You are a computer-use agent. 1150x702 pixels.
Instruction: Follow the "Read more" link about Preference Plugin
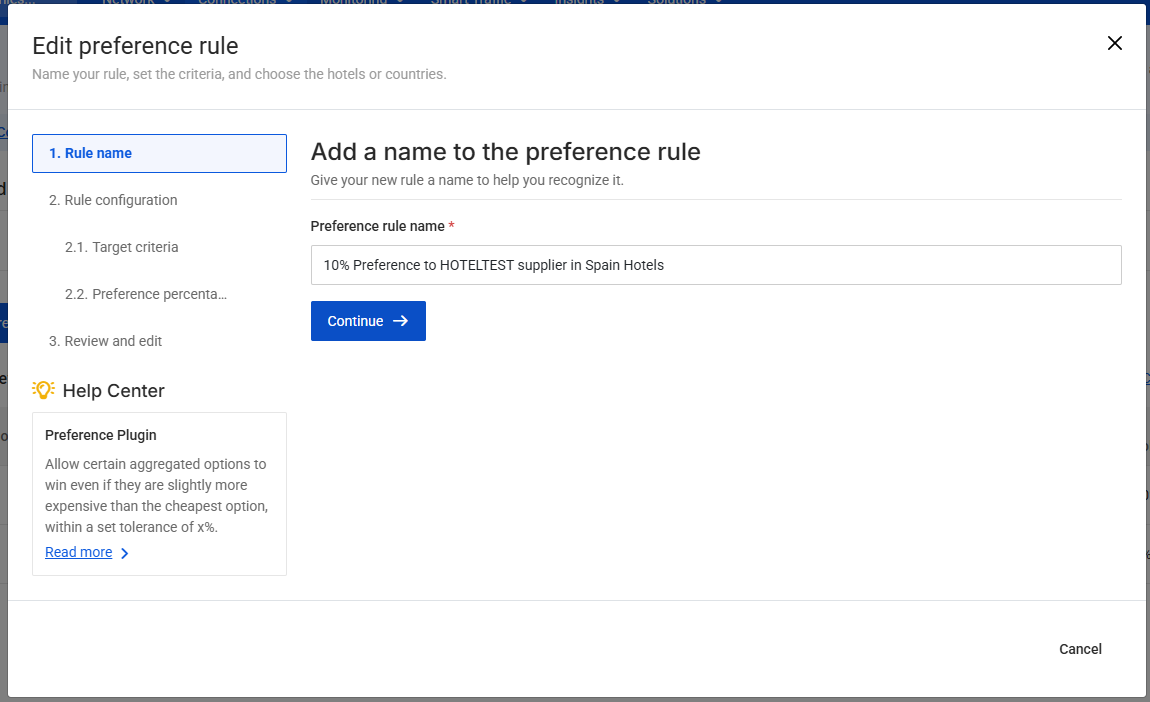(78, 552)
